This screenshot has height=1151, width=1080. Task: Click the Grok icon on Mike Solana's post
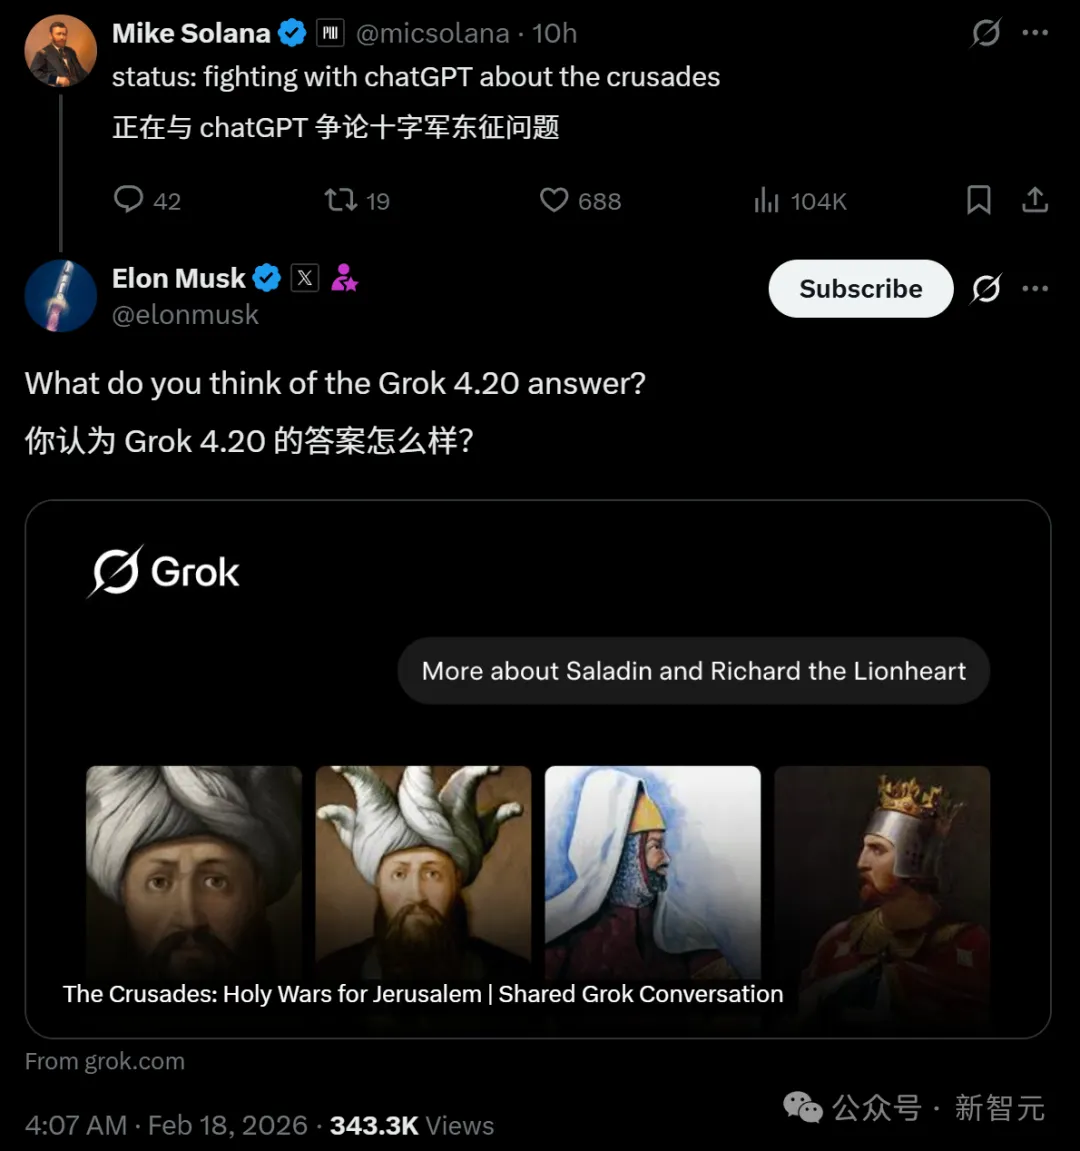[986, 33]
